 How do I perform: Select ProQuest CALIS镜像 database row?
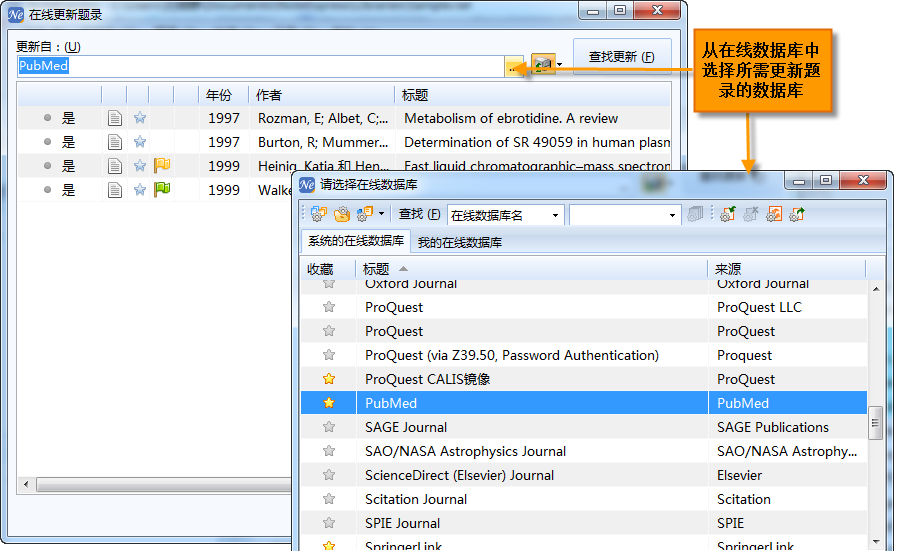pos(584,379)
